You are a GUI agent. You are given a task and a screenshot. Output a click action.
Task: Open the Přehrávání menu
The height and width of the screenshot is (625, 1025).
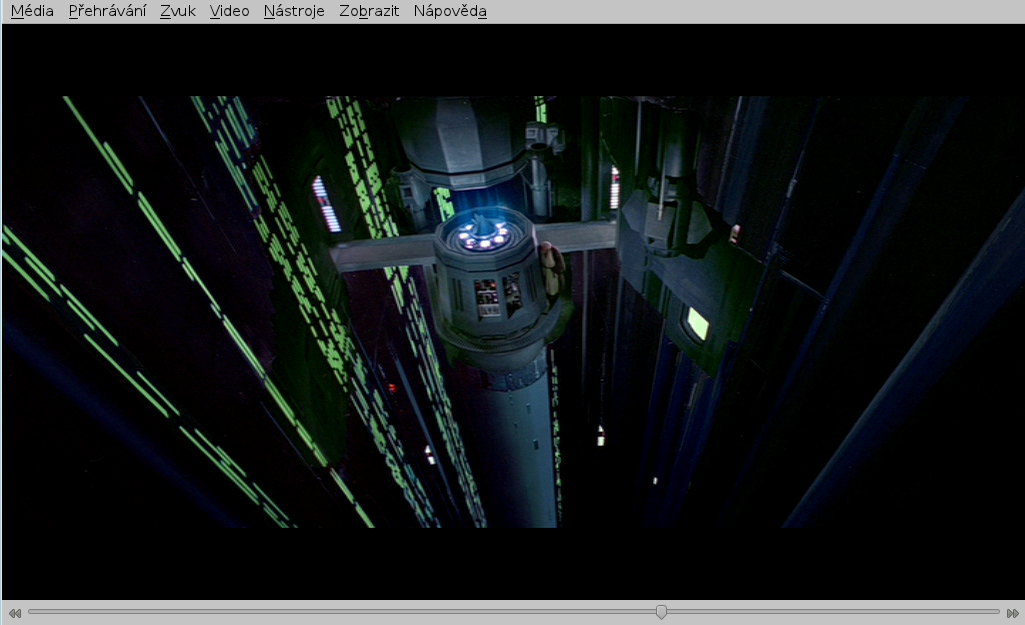[x=108, y=11]
